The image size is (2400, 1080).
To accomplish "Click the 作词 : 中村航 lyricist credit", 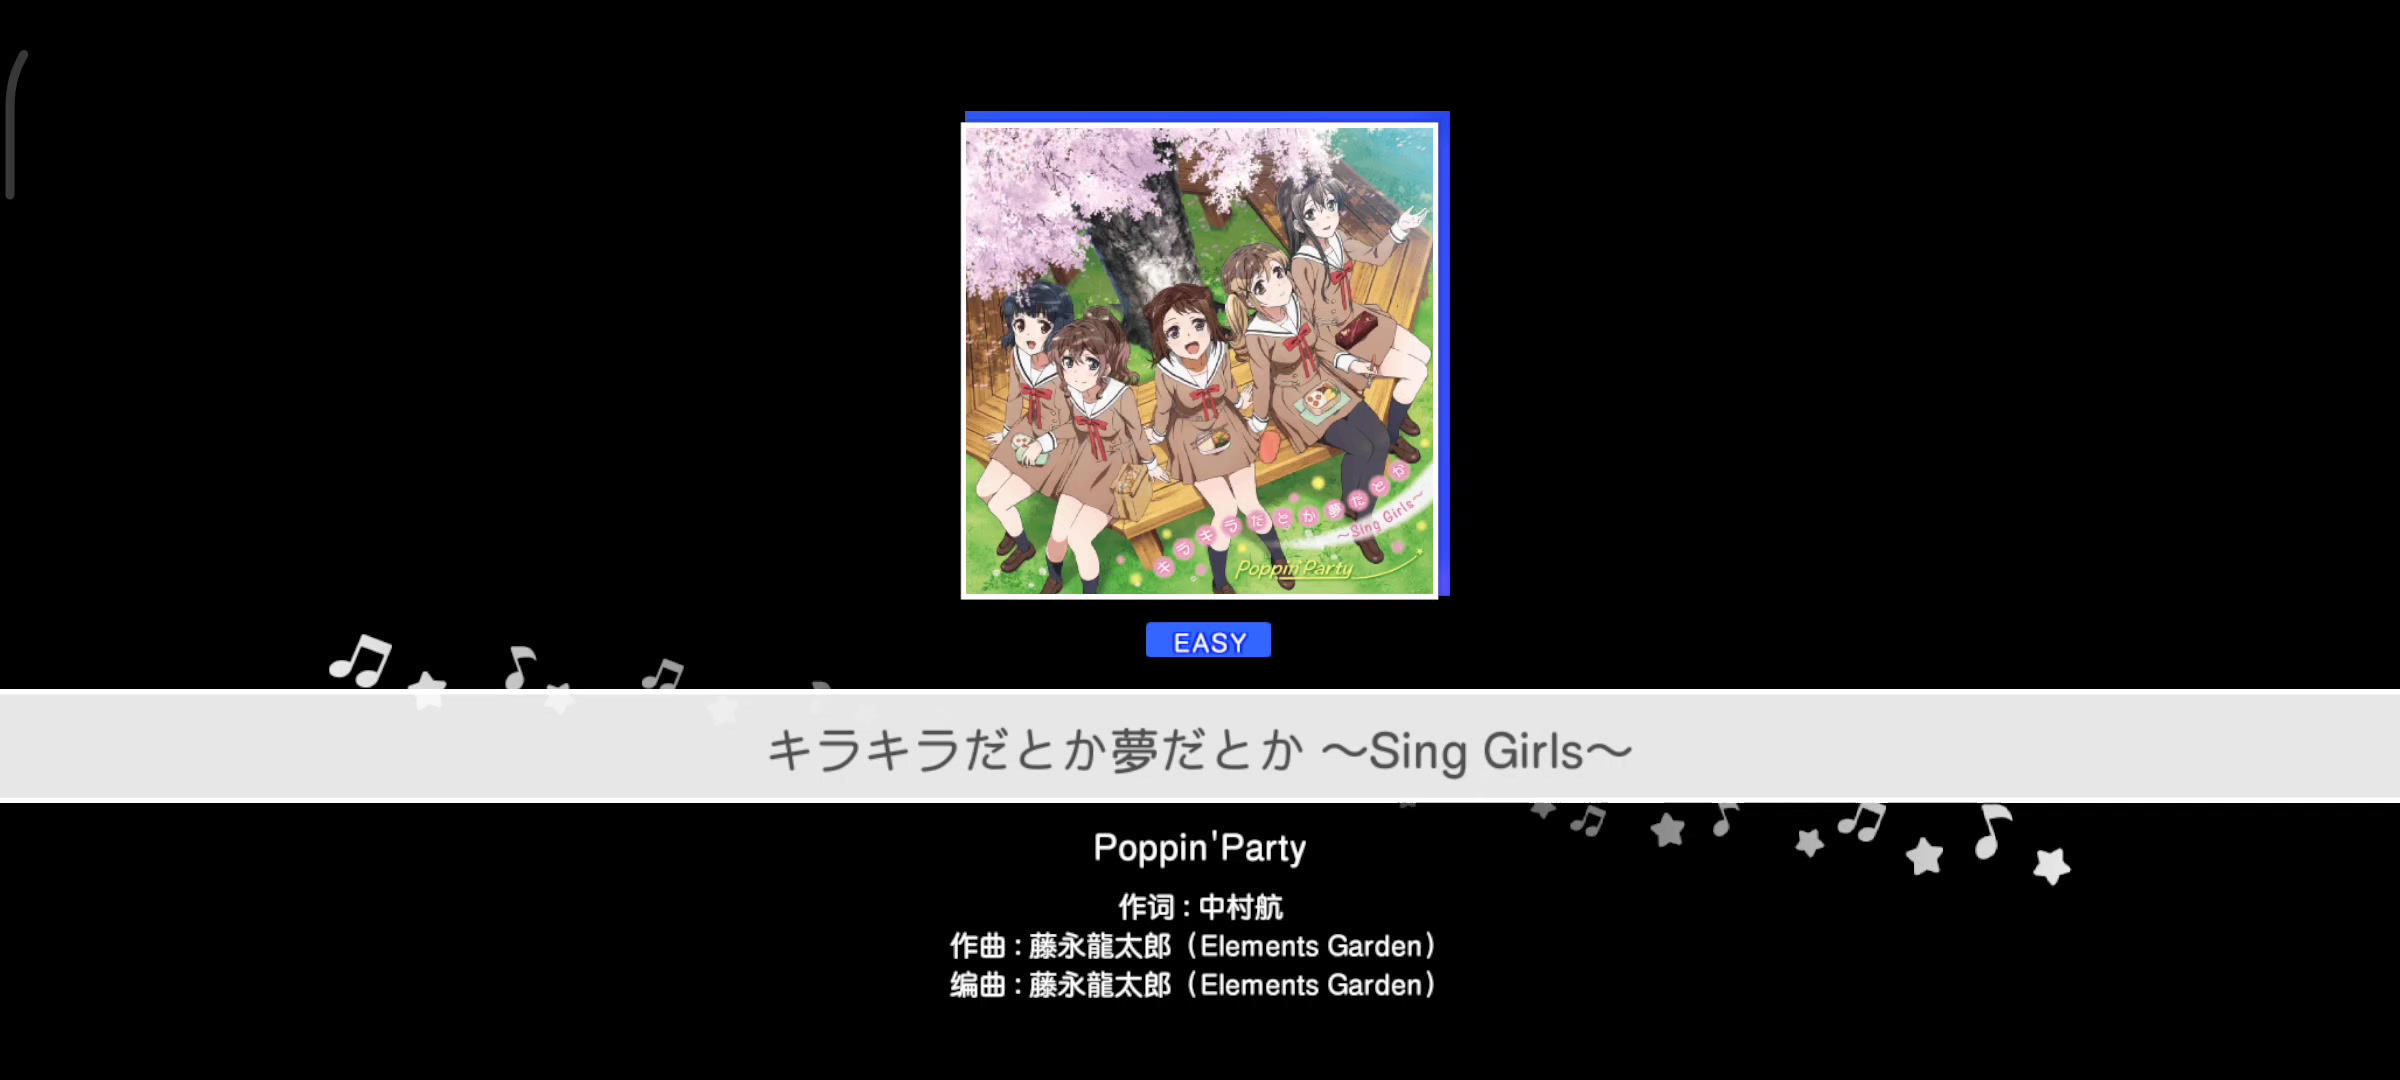I will click(x=1200, y=907).
